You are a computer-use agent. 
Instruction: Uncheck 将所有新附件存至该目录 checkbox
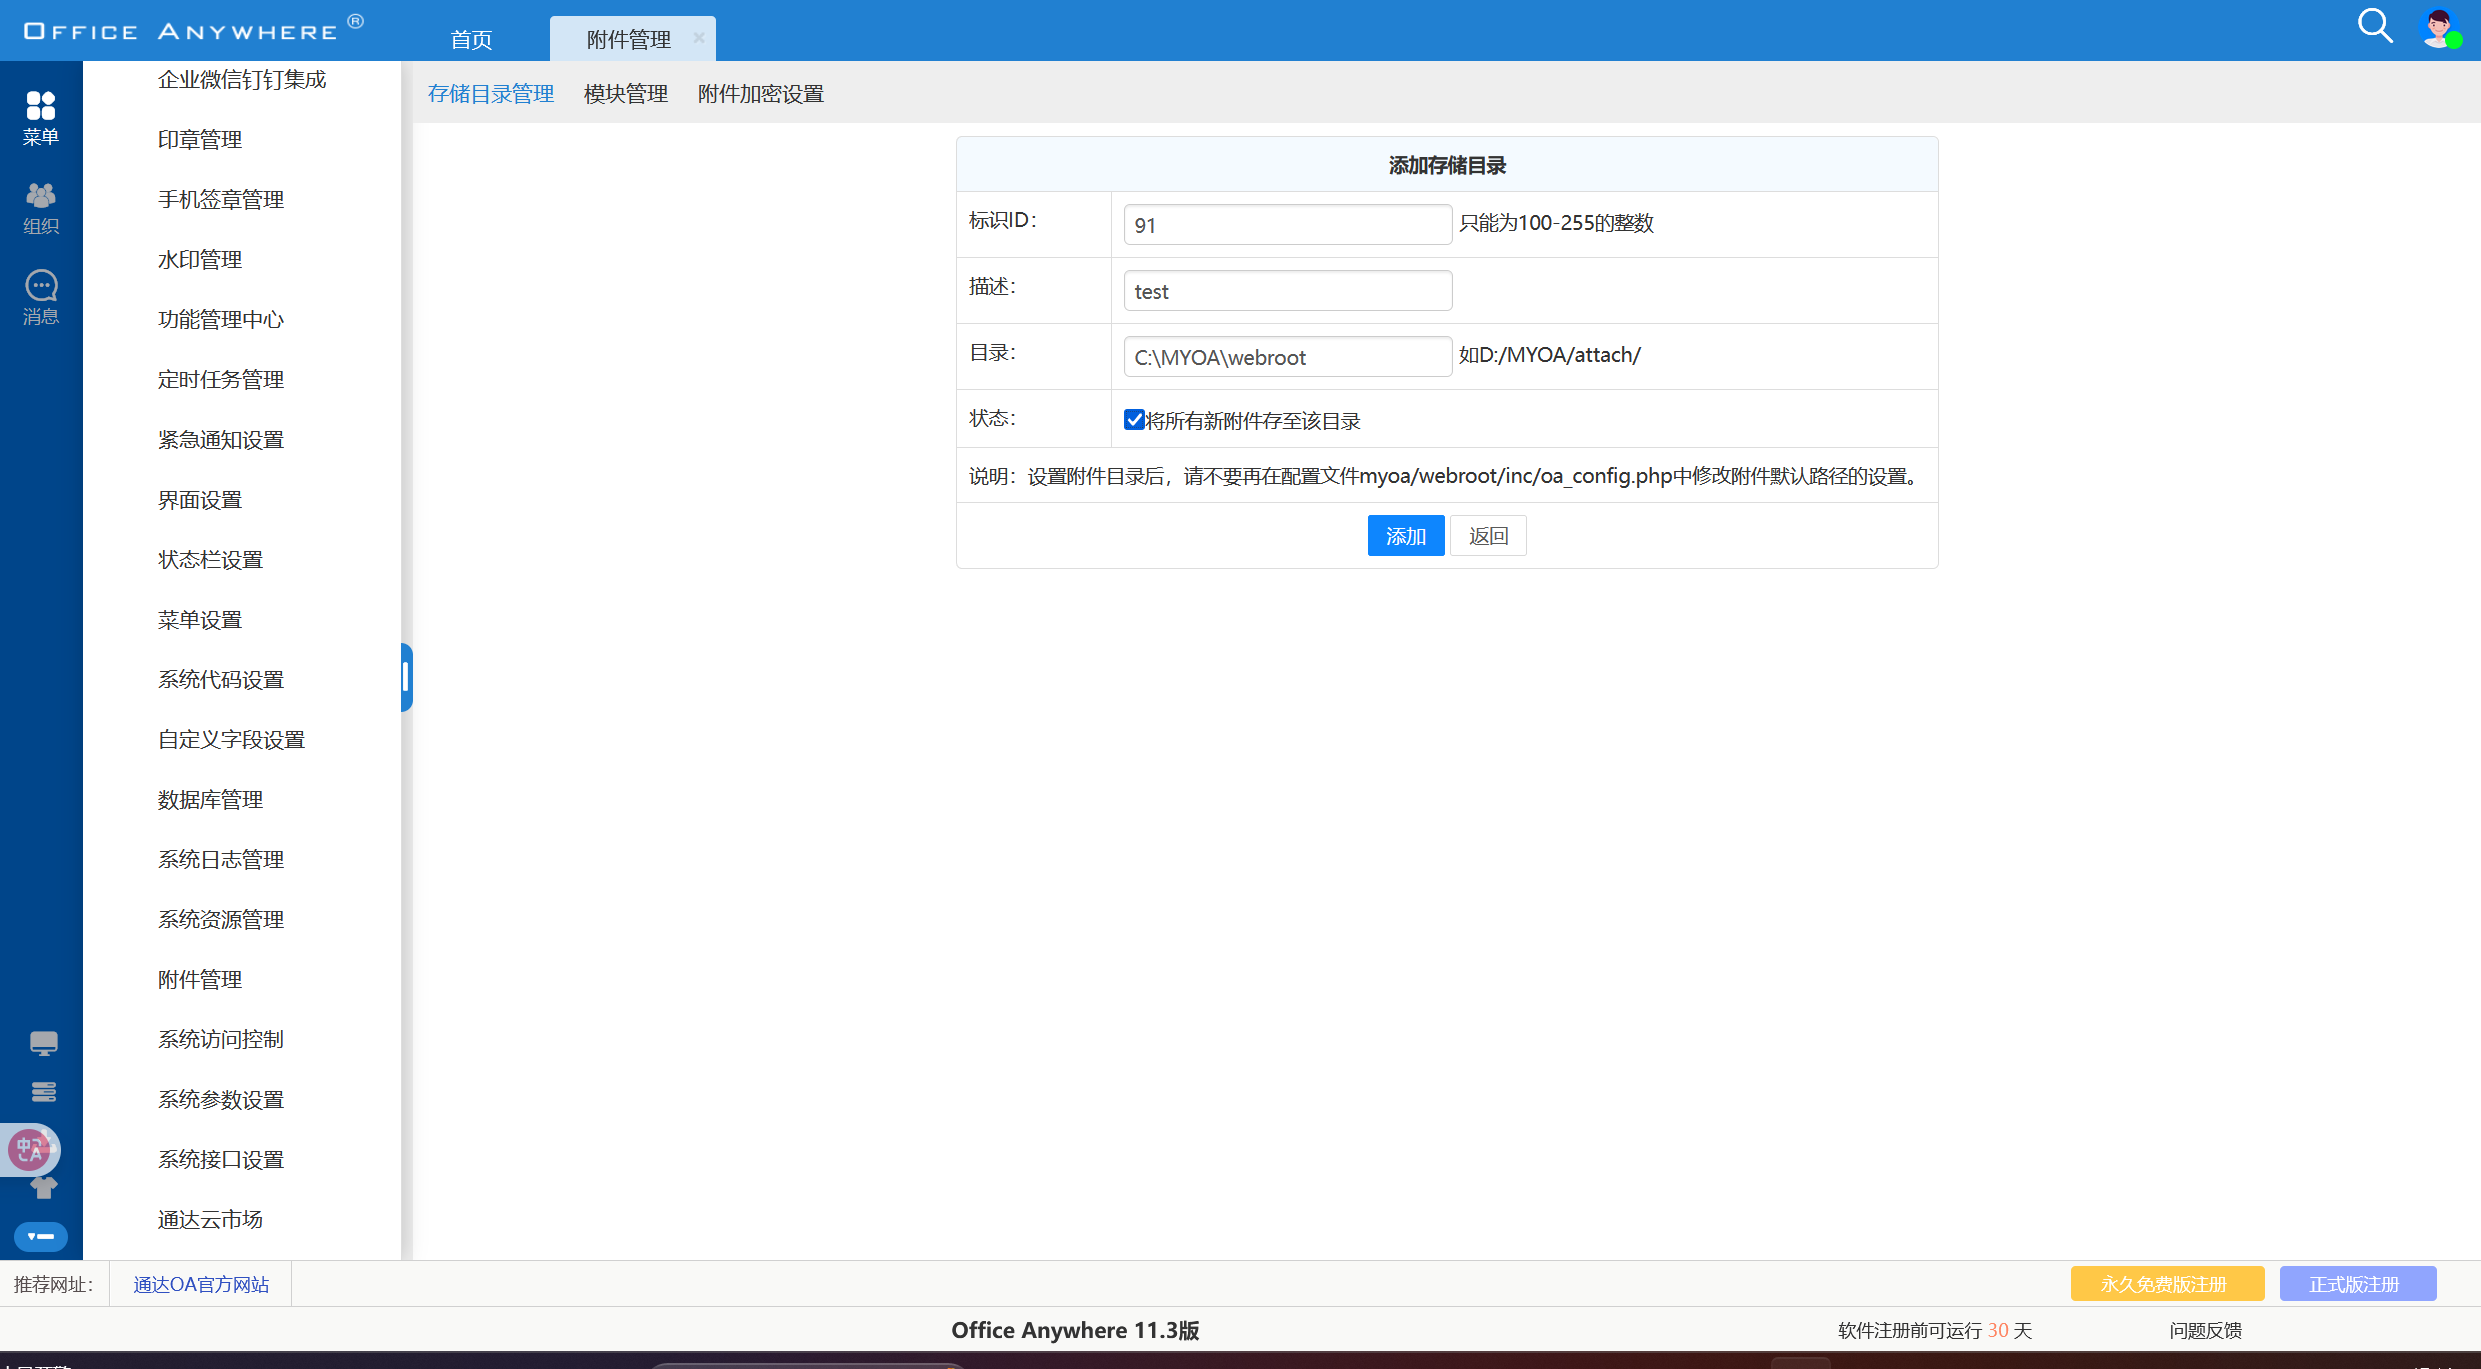(x=1134, y=420)
